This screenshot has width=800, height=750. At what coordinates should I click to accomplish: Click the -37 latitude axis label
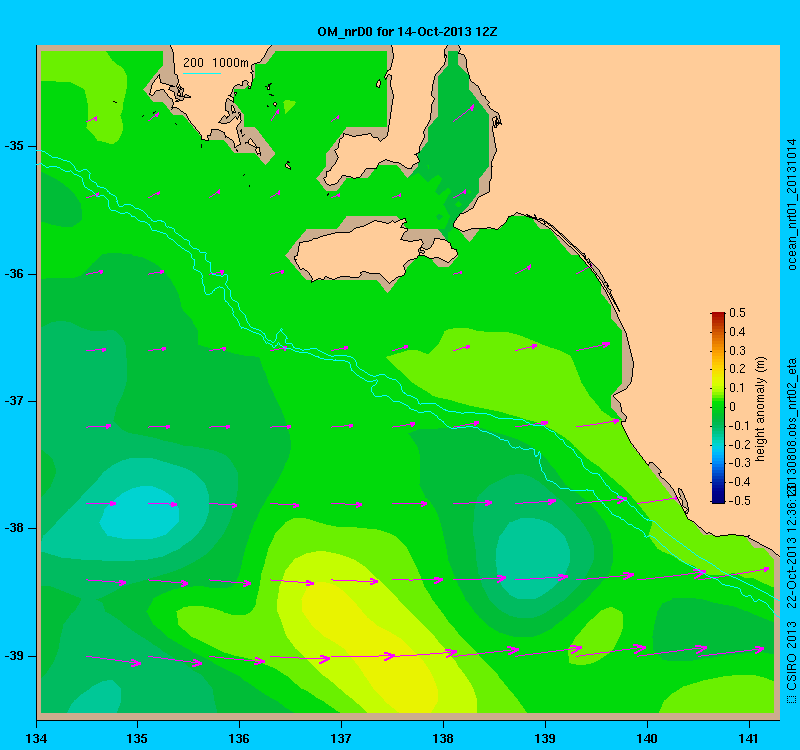click(14, 401)
